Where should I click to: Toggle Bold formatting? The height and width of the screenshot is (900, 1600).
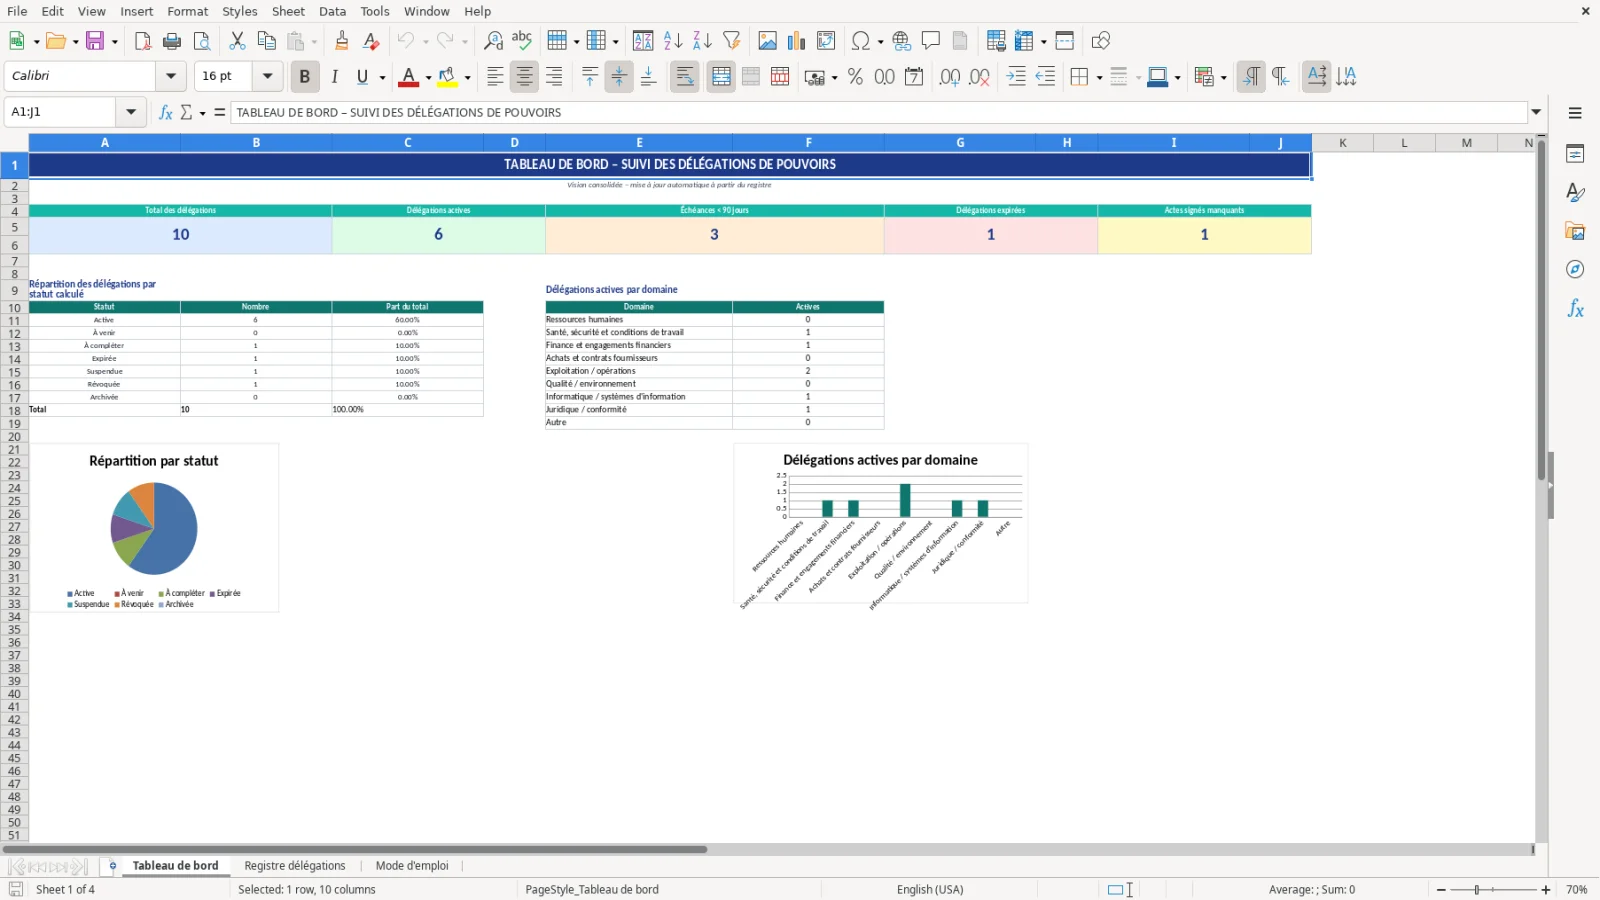click(x=305, y=77)
